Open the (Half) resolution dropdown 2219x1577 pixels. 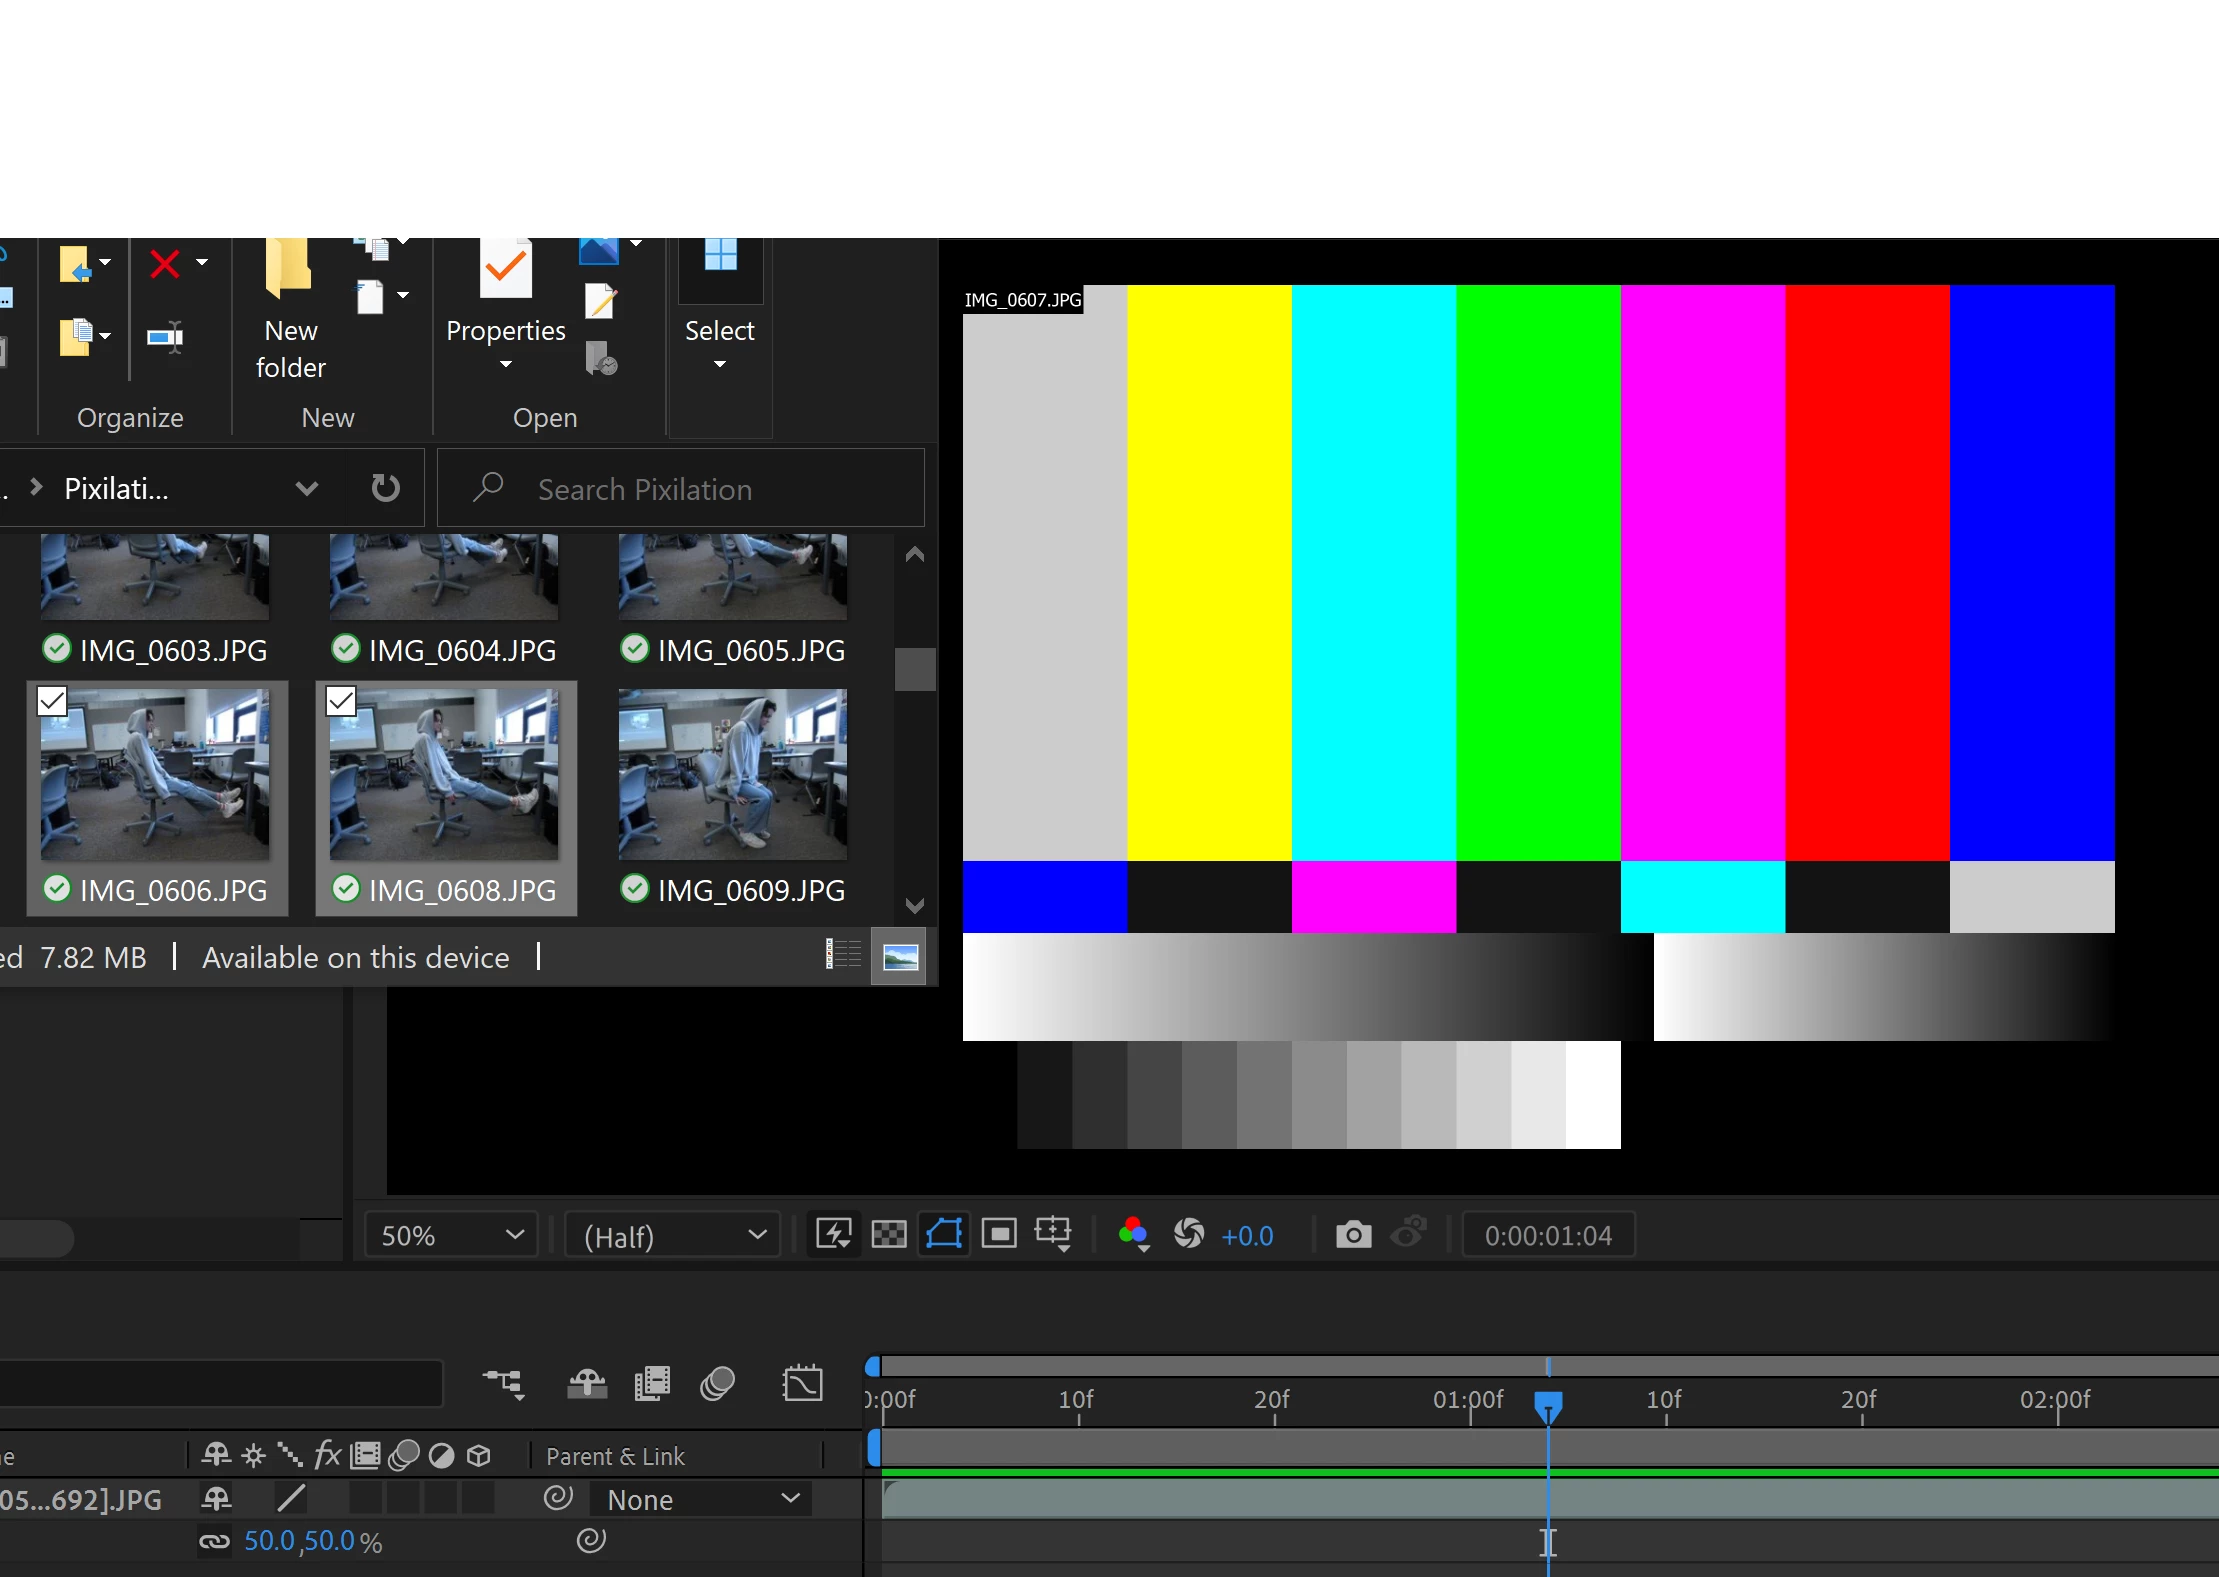click(x=673, y=1236)
